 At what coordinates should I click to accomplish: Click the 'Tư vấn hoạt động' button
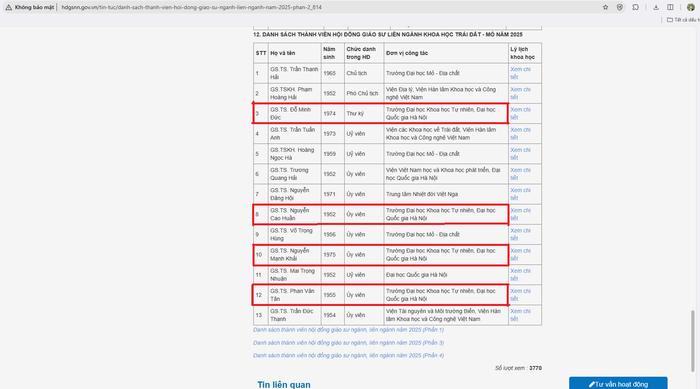pos(618,383)
